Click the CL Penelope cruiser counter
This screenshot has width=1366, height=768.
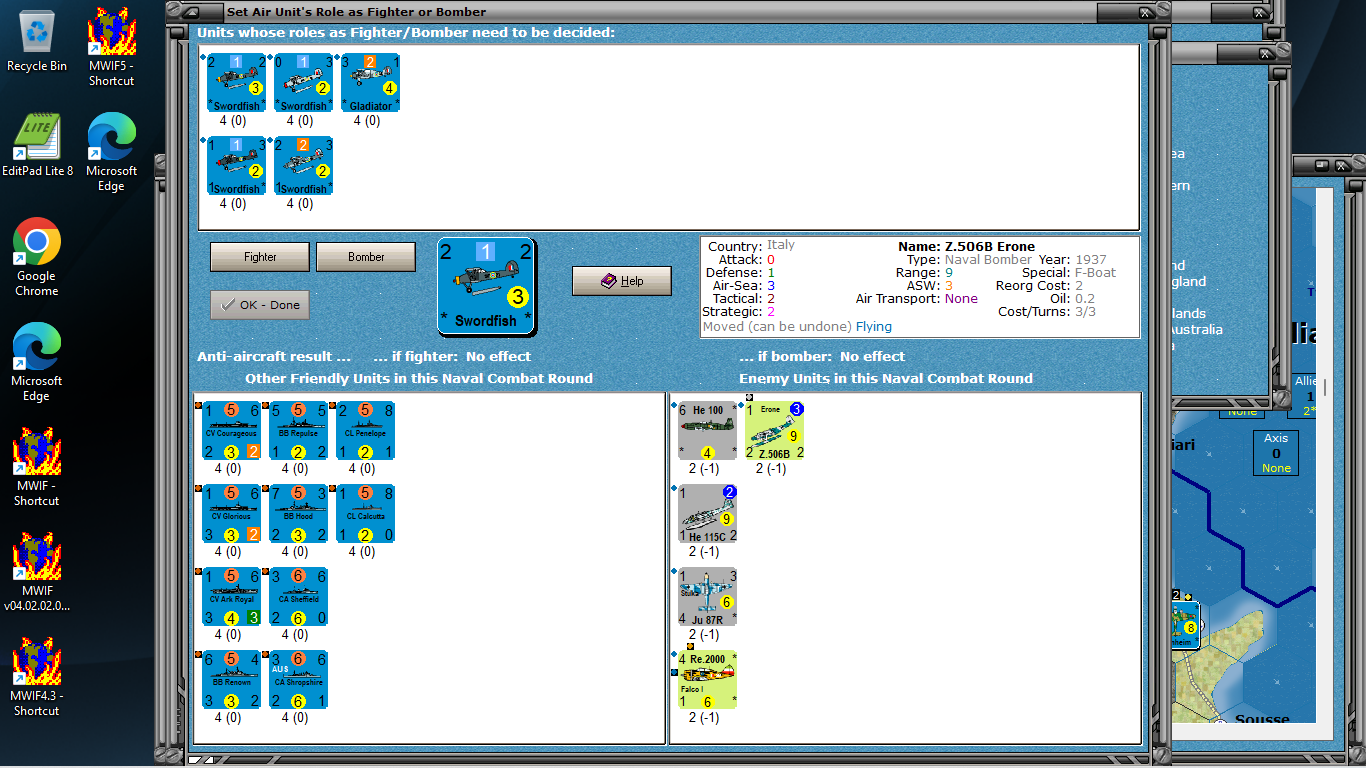click(365, 430)
